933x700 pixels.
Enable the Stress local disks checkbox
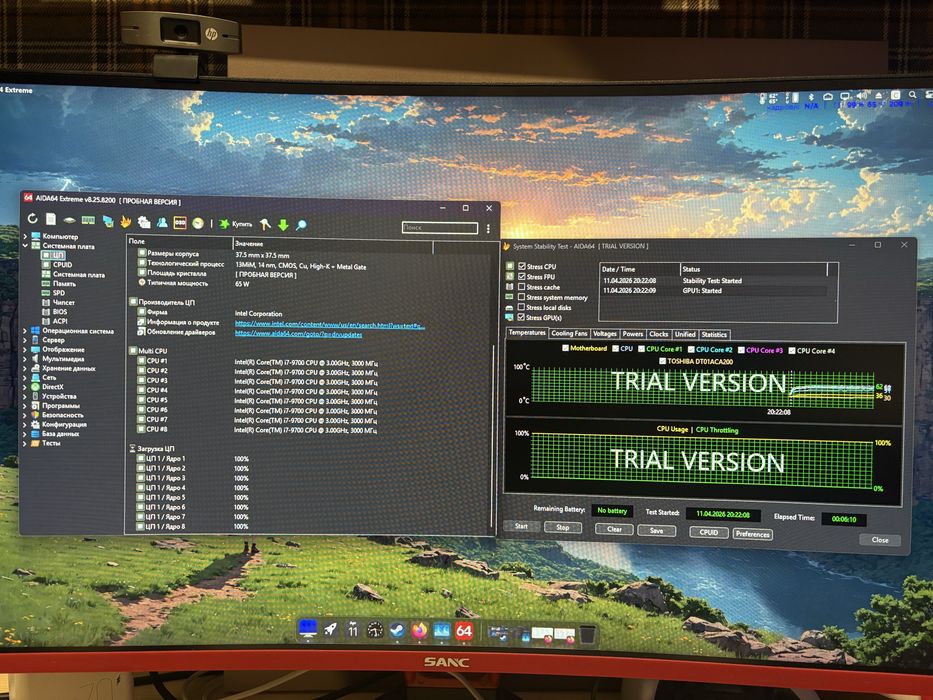pyautogui.click(x=521, y=307)
